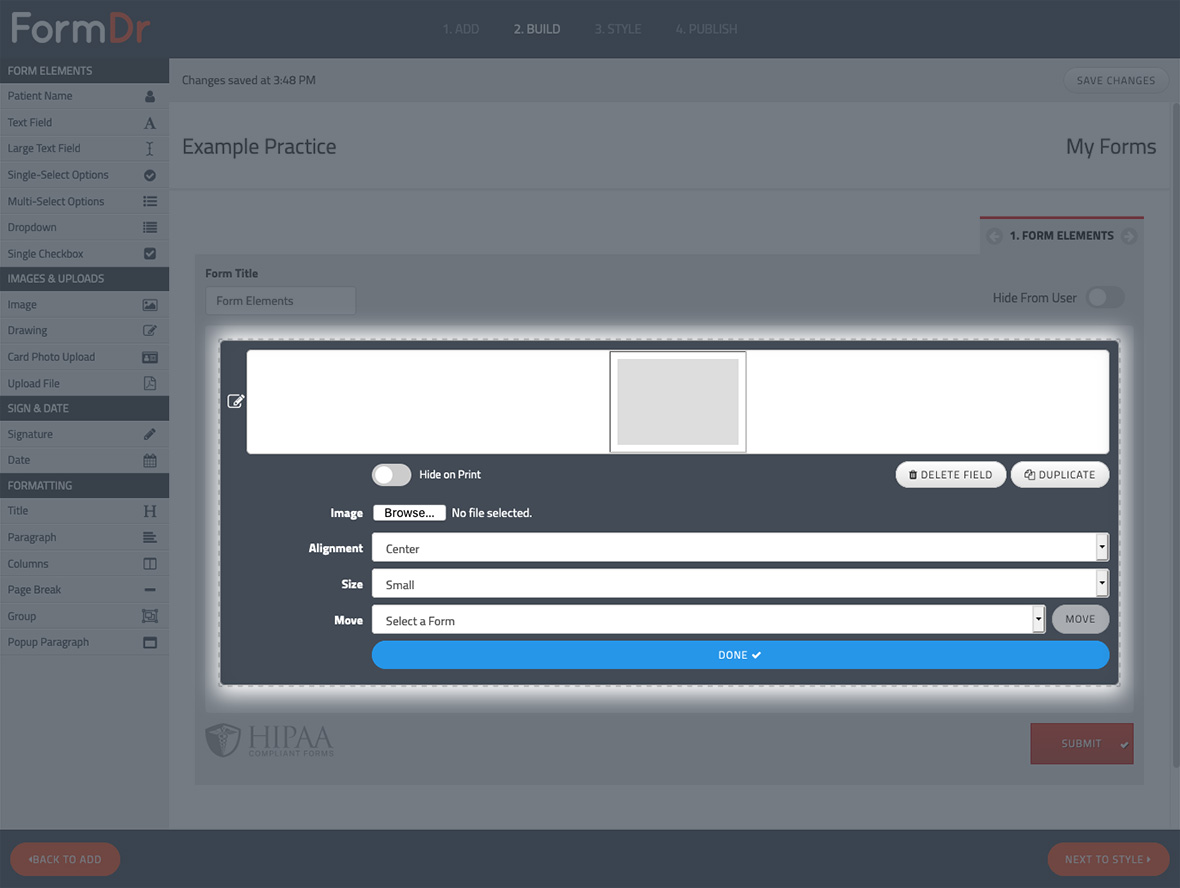The image size is (1180, 888).
Task: Add a Large Text Field element
Action: coord(84,149)
